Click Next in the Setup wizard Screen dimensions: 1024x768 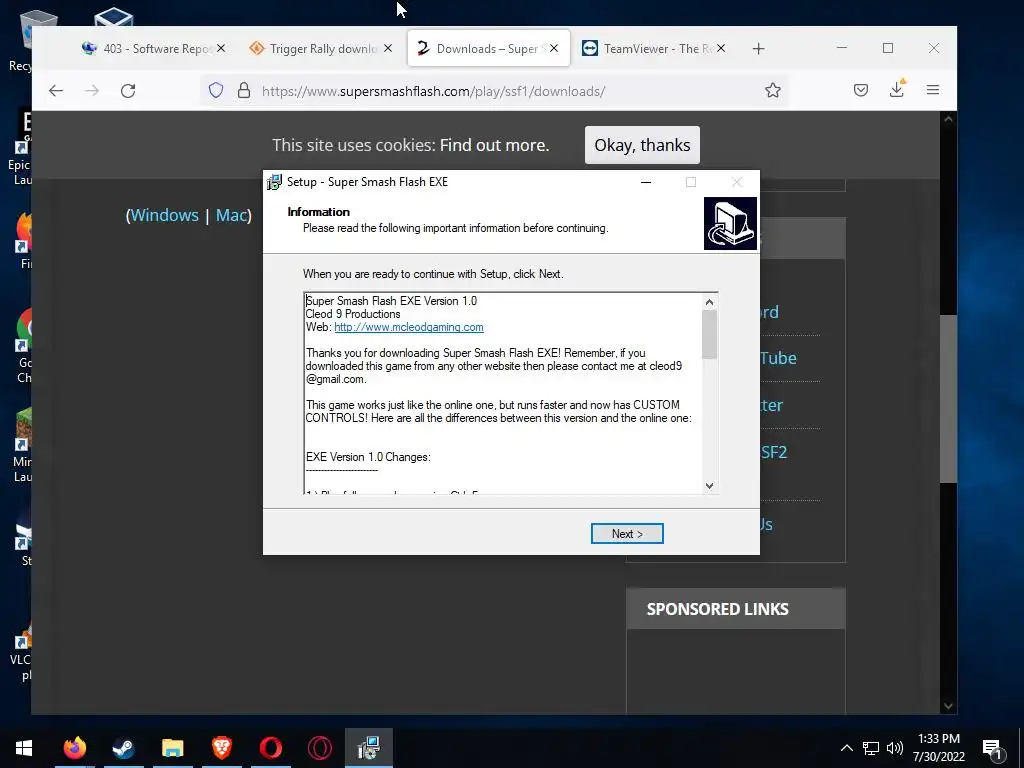(627, 534)
